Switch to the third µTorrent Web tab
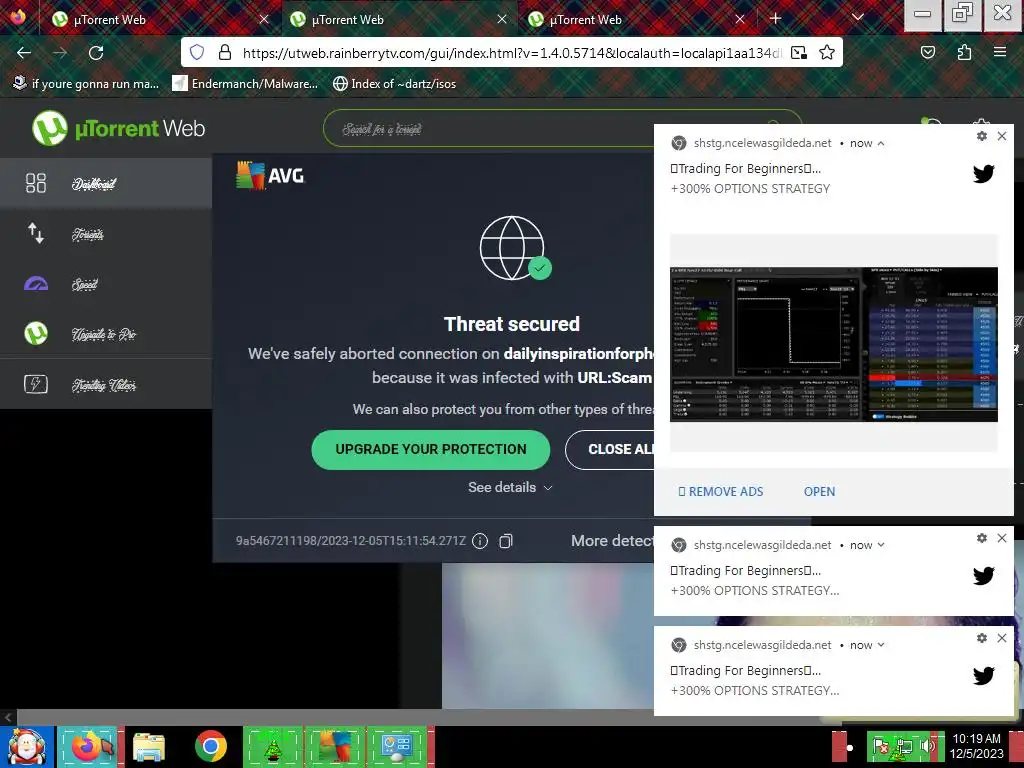 [x=637, y=19]
